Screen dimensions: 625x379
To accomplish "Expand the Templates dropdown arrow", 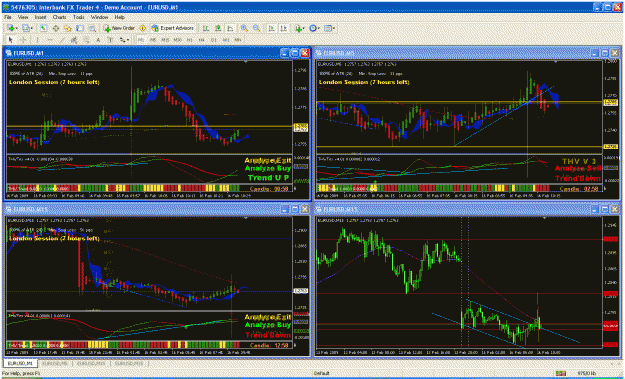I will point(334,28).
